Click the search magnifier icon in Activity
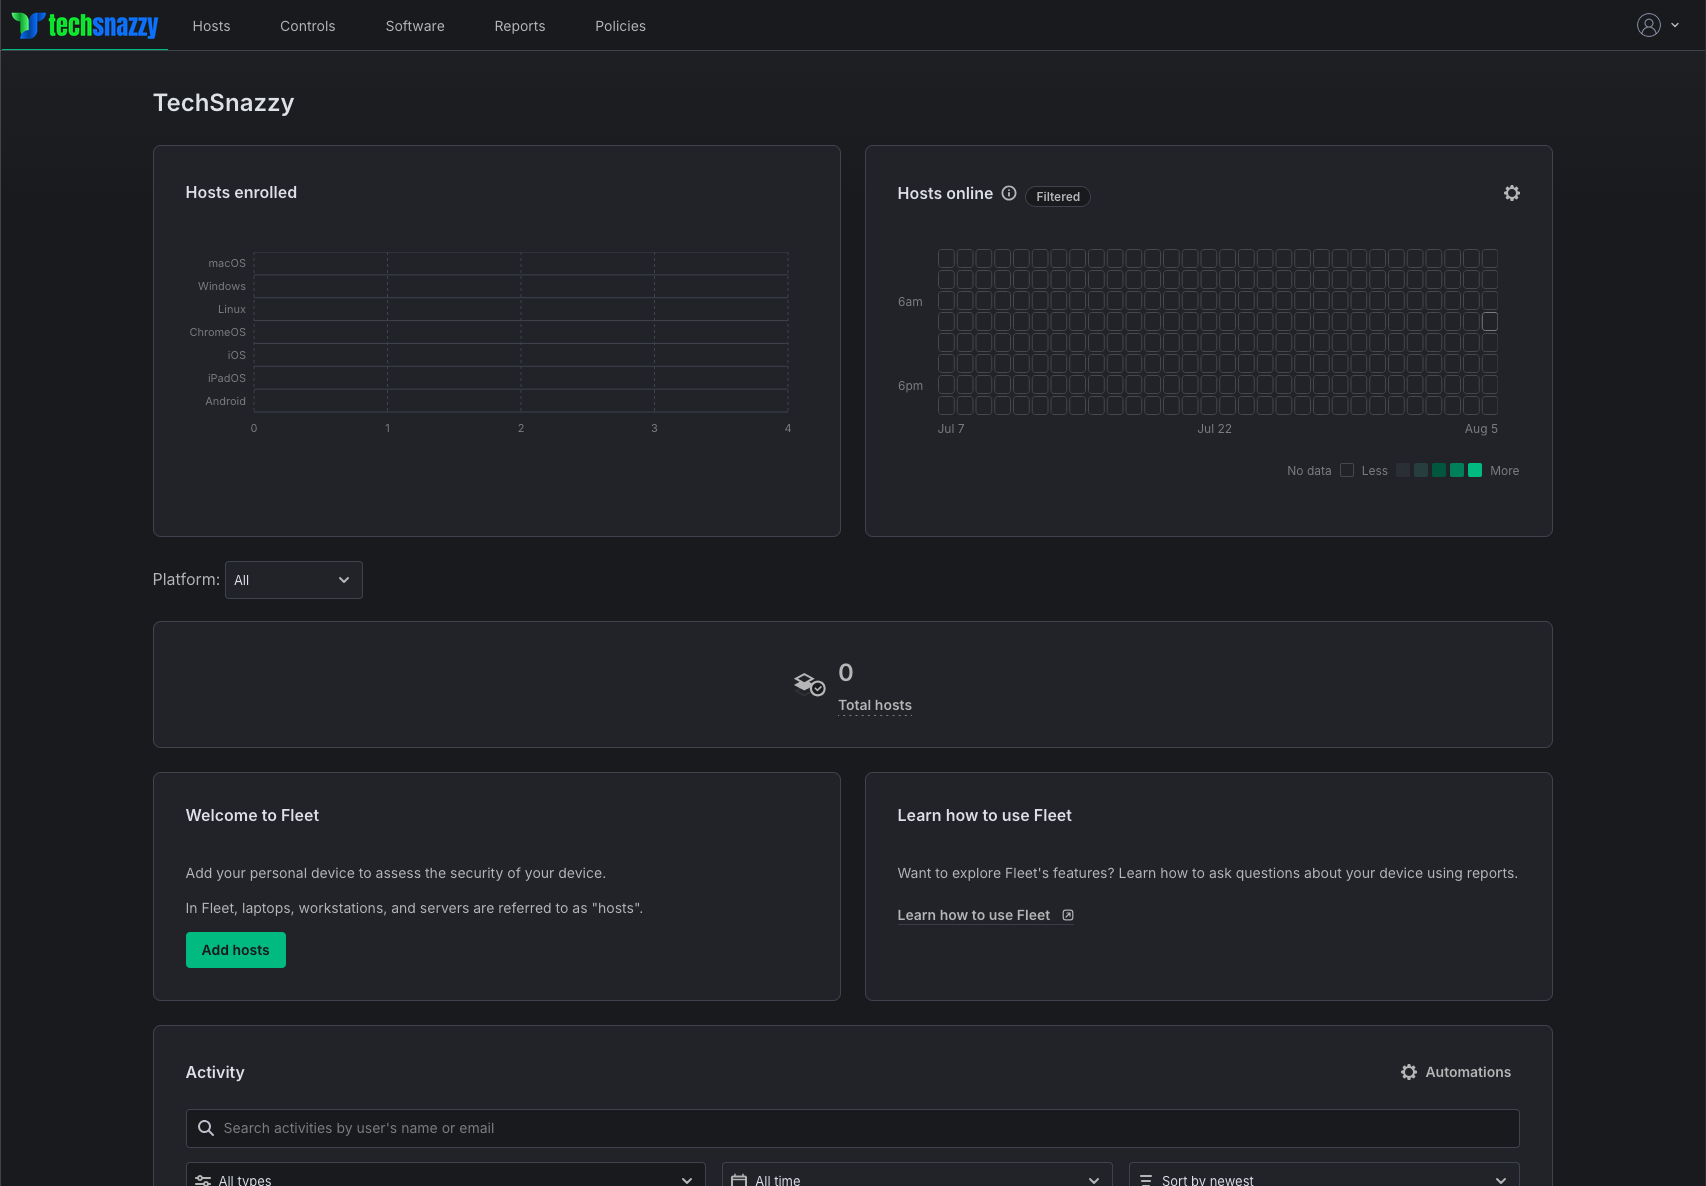This screenshot has width=1706, height=1186. pyautogui.click(x=206, y=1128)
